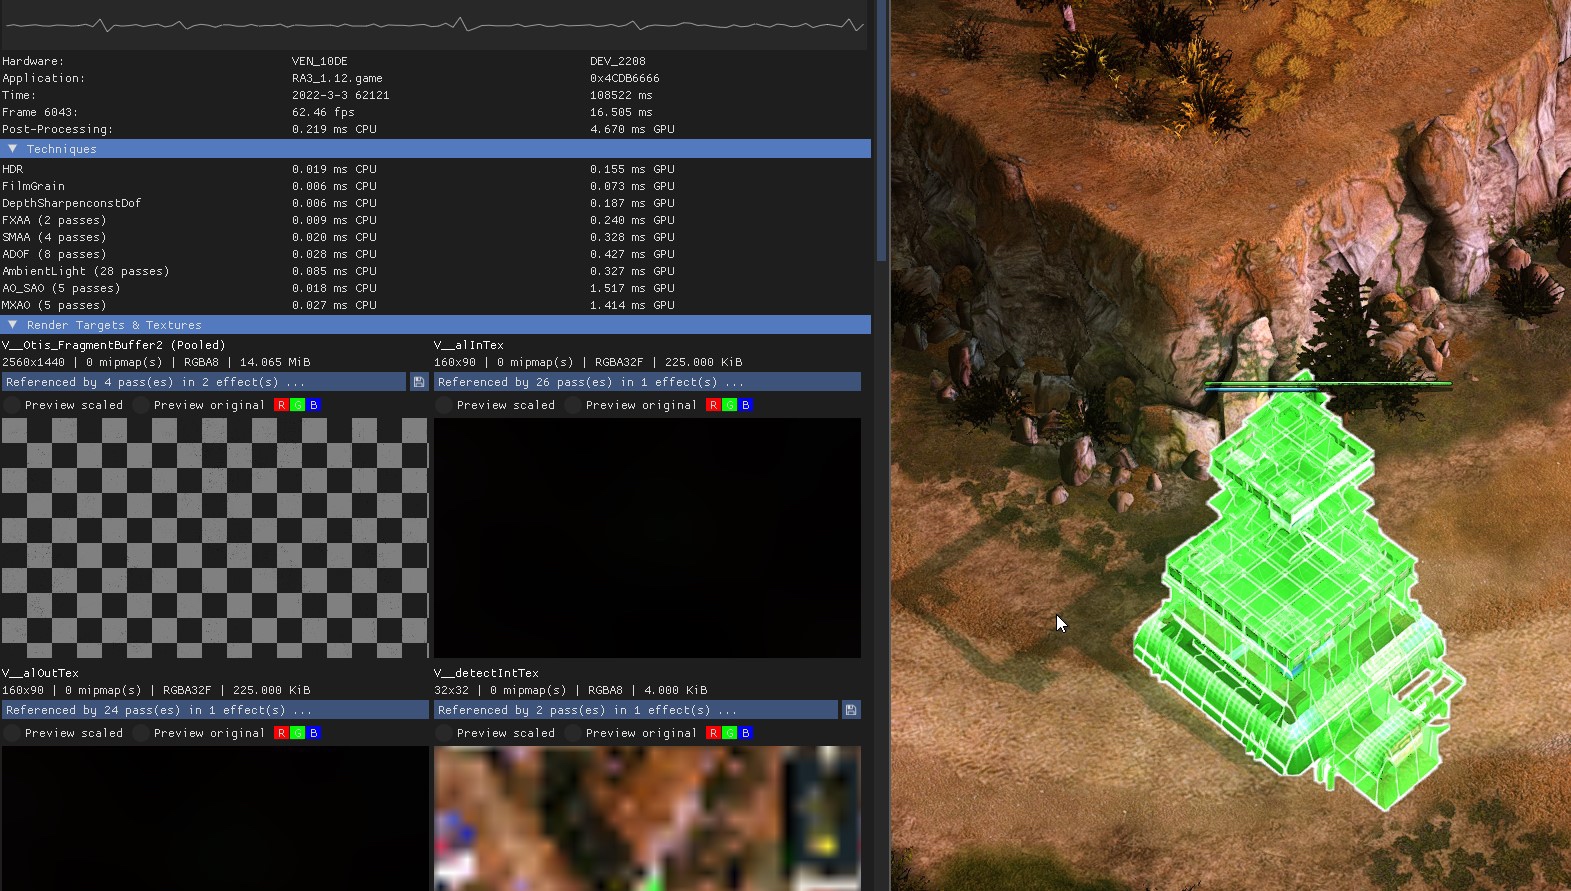This screenshot has height=891, width=1571.
Task: Toggle green channel for V__detectIntTex preview
Action: [x=729, y=733]
